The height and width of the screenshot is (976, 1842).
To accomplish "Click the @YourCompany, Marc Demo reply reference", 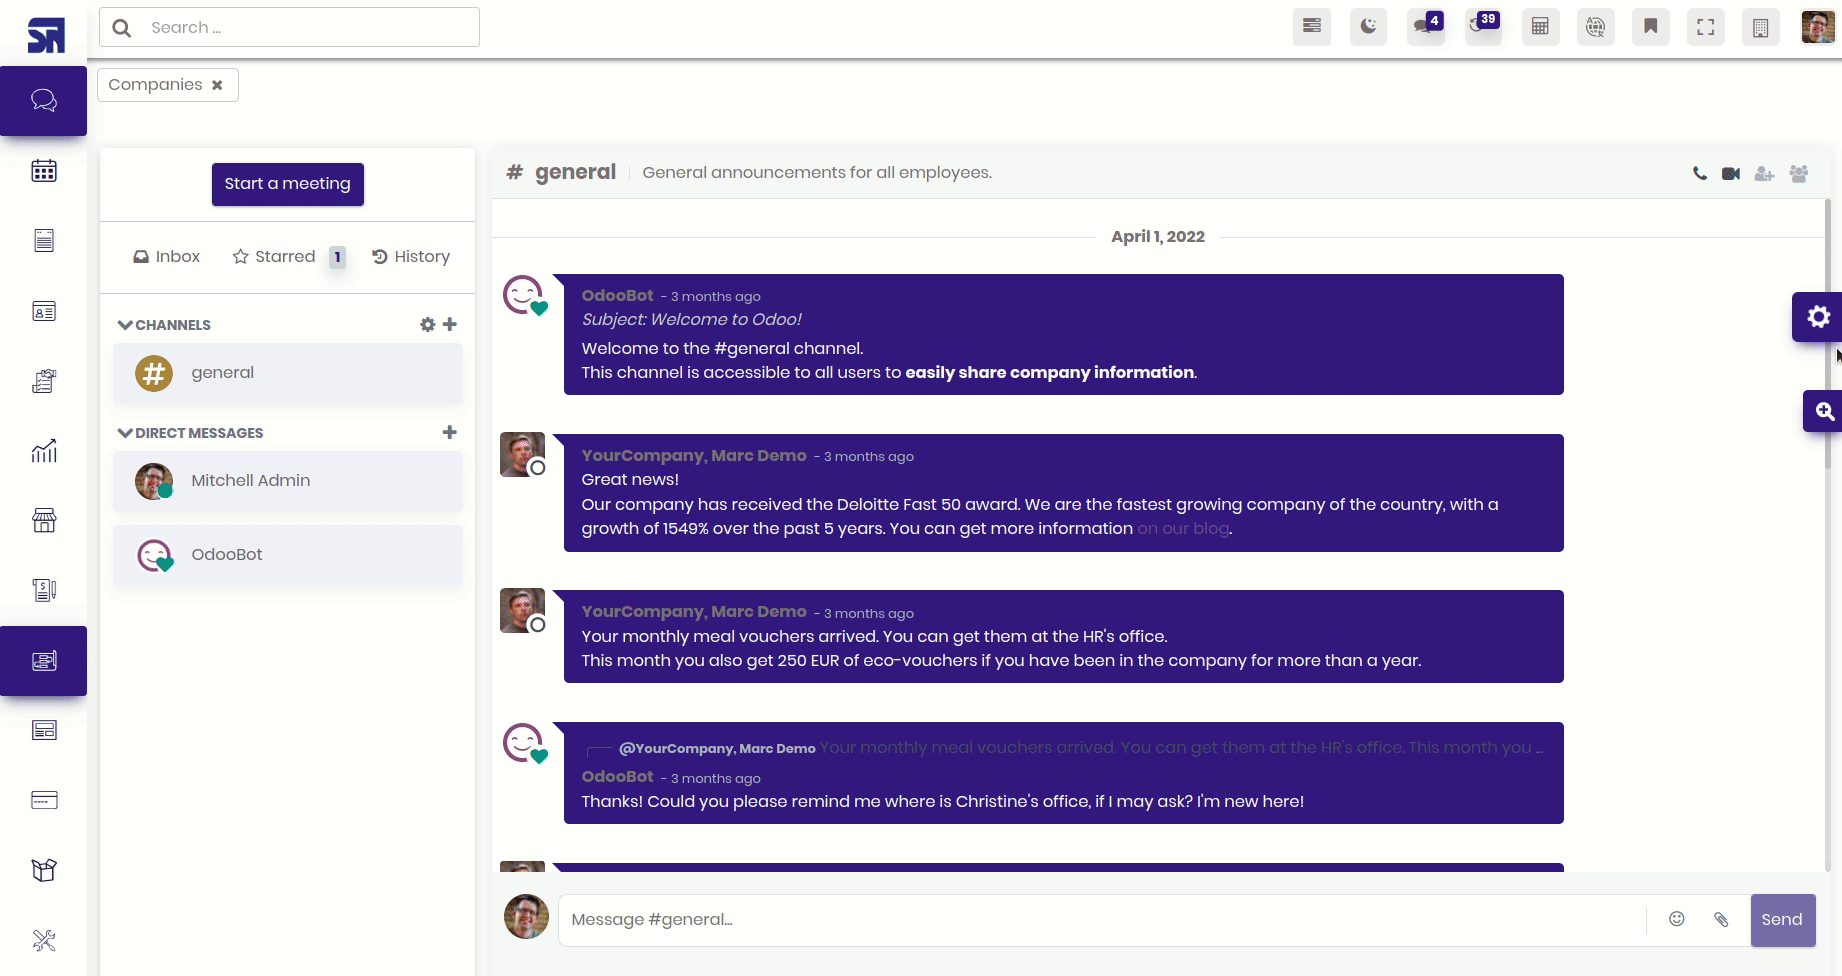I will tap(717, 748).
